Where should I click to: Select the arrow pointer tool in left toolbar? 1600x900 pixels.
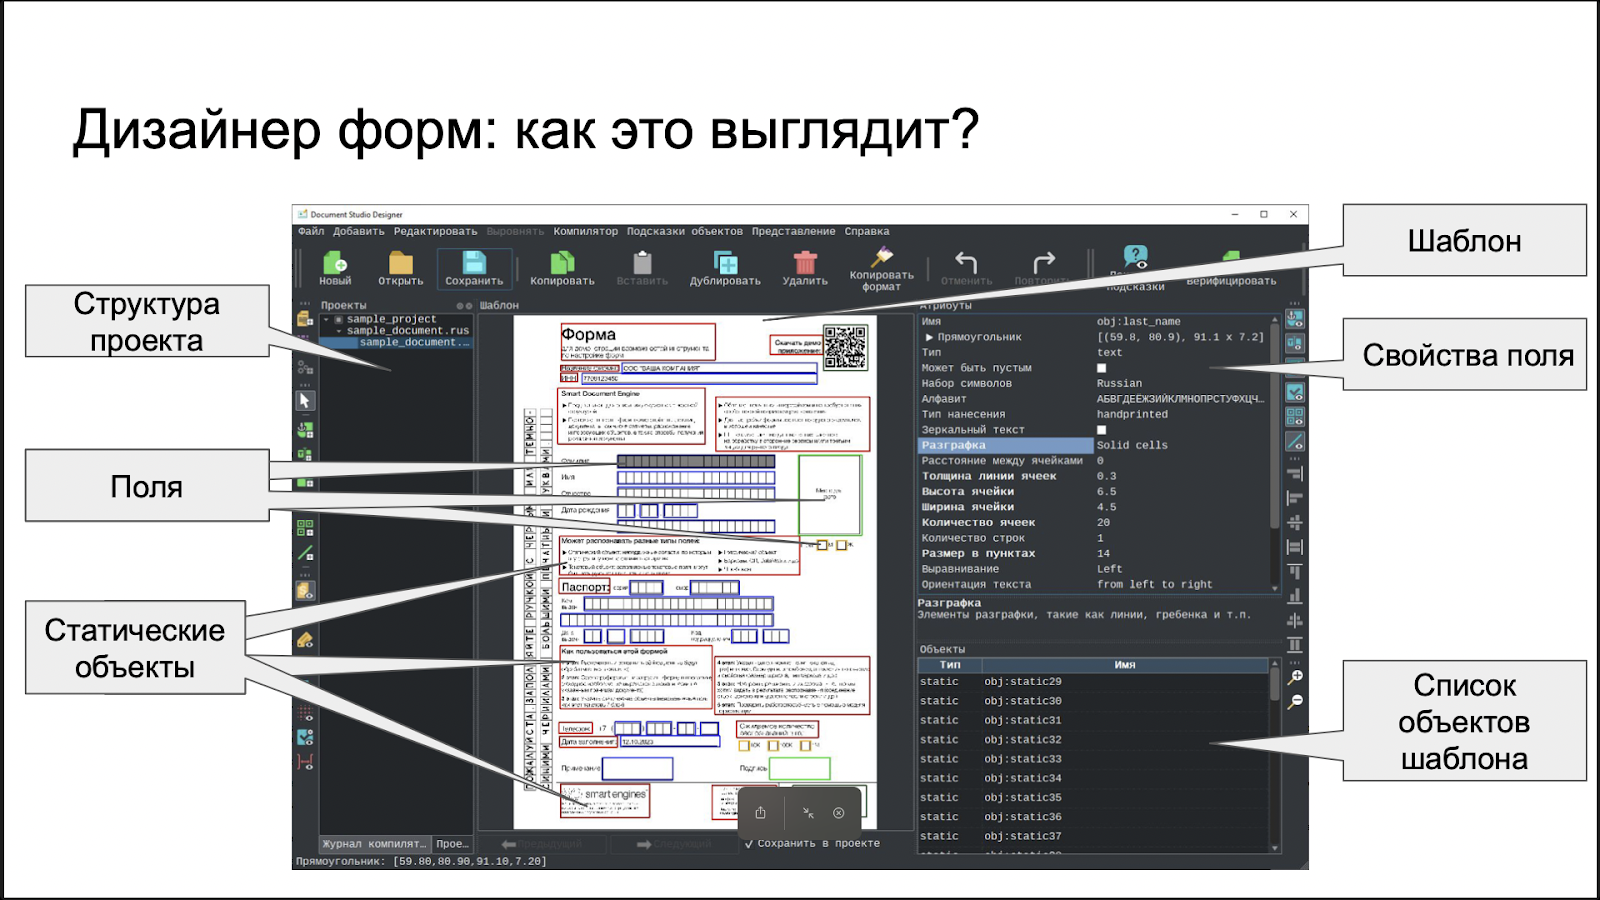click(x=307, y=400)
